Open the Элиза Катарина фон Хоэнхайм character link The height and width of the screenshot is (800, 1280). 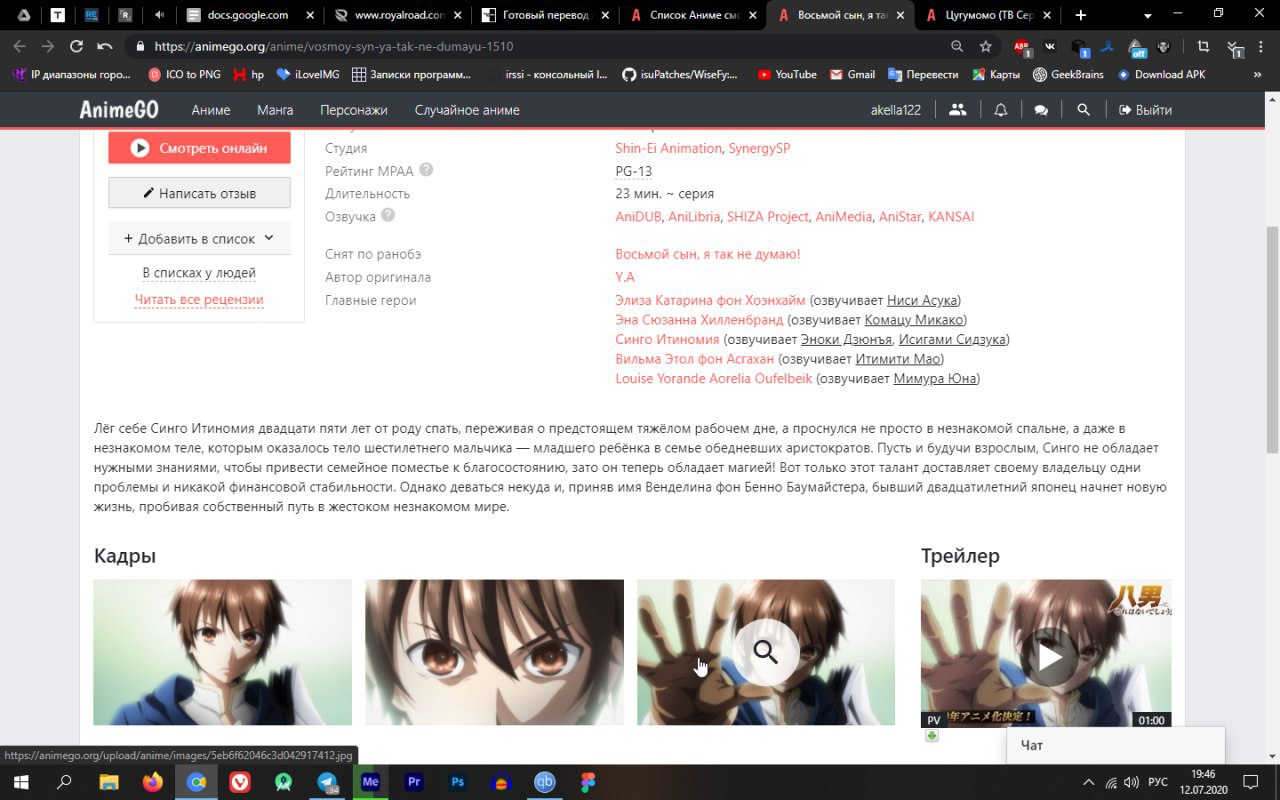point(710,300)
